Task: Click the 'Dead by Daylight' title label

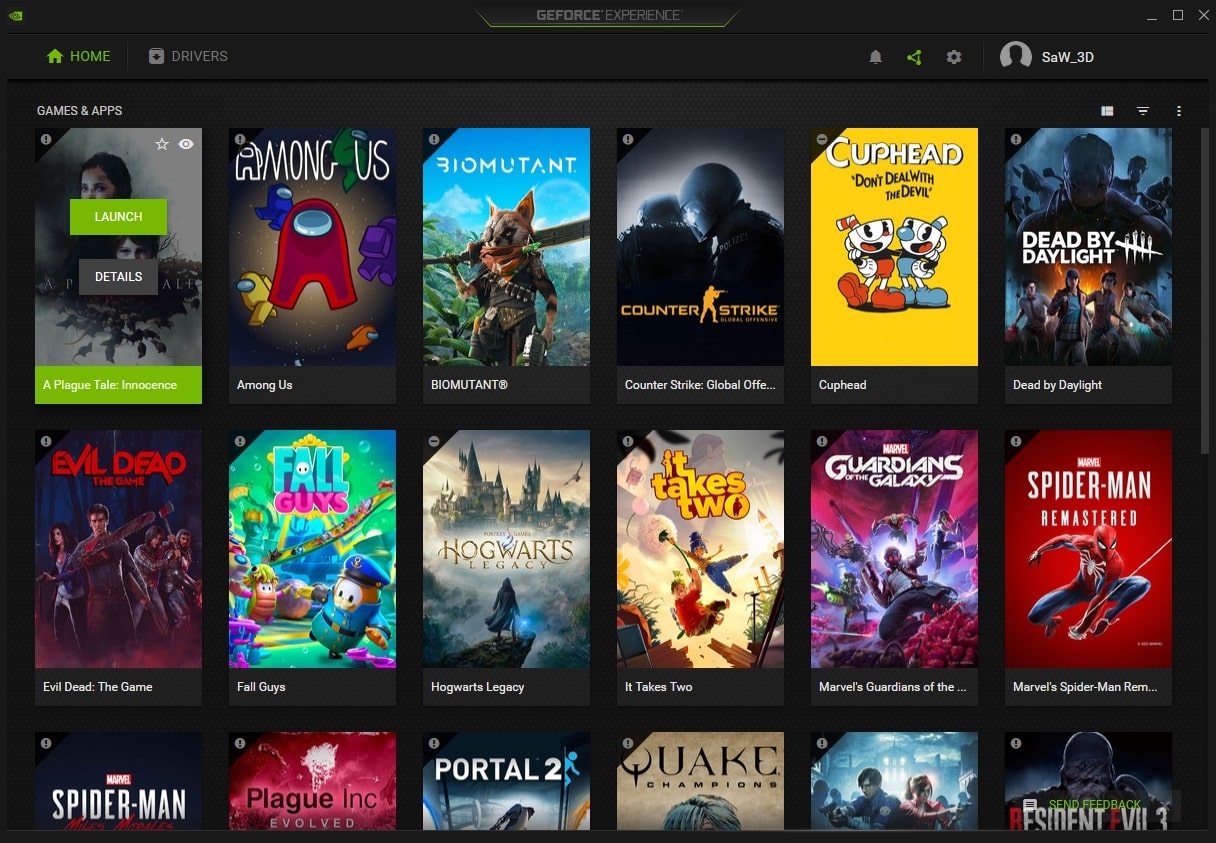Action: pos(1058,385)
